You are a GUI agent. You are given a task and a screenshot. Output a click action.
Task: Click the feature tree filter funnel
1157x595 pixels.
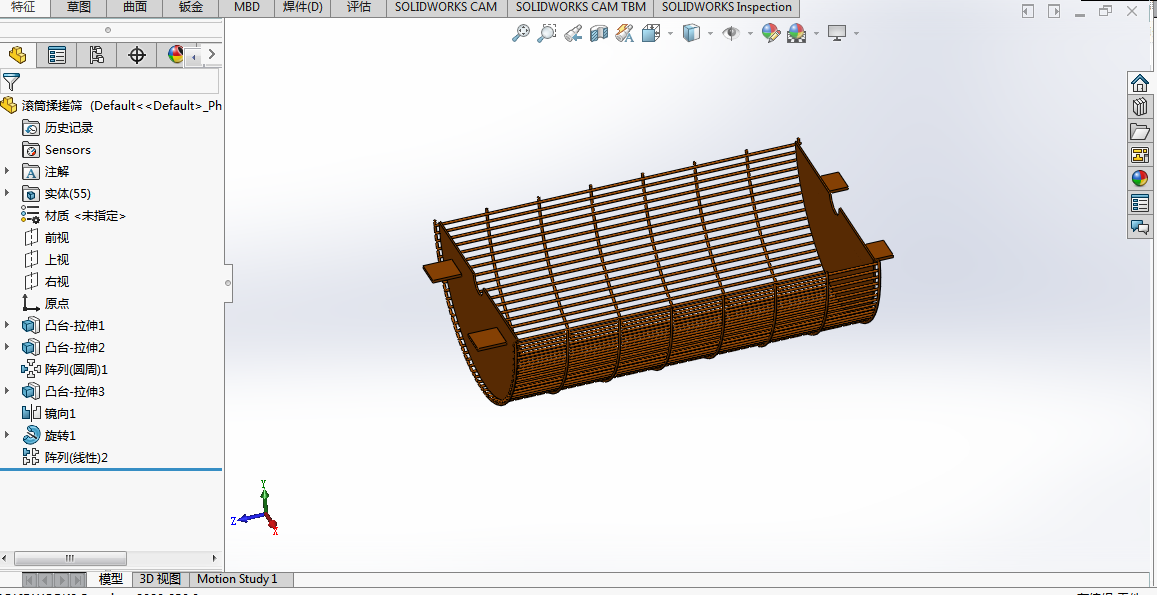(12, 81)
